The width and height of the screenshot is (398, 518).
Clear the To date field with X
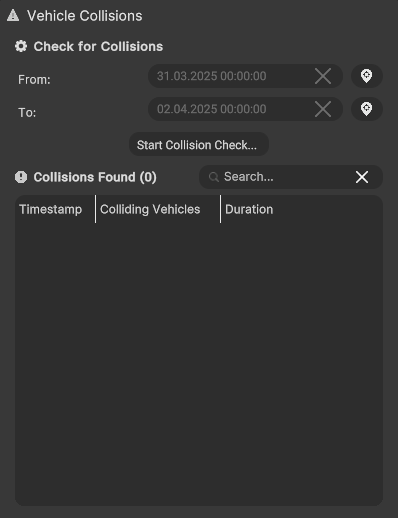coord(323,109)
